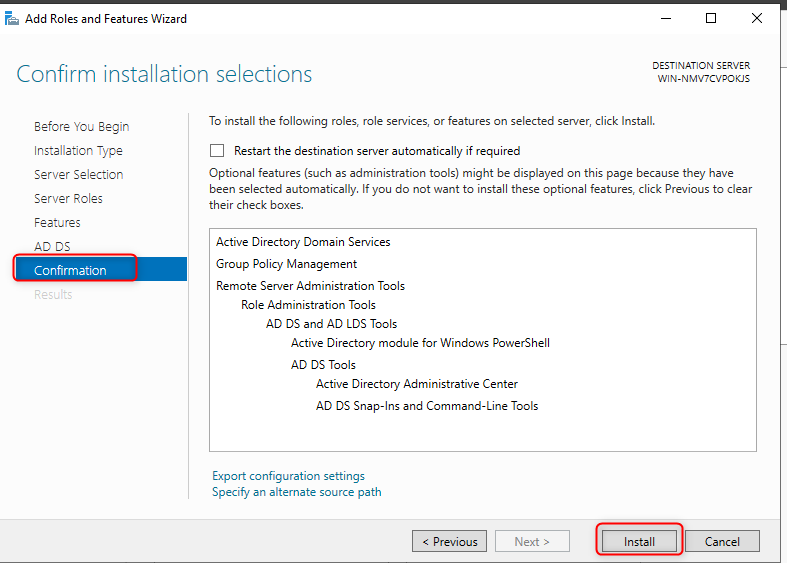Image resolution: width=787 pixels, height=563 pixels.
Task: Go to the Installation Type step
Action: [x=78, y=151]
